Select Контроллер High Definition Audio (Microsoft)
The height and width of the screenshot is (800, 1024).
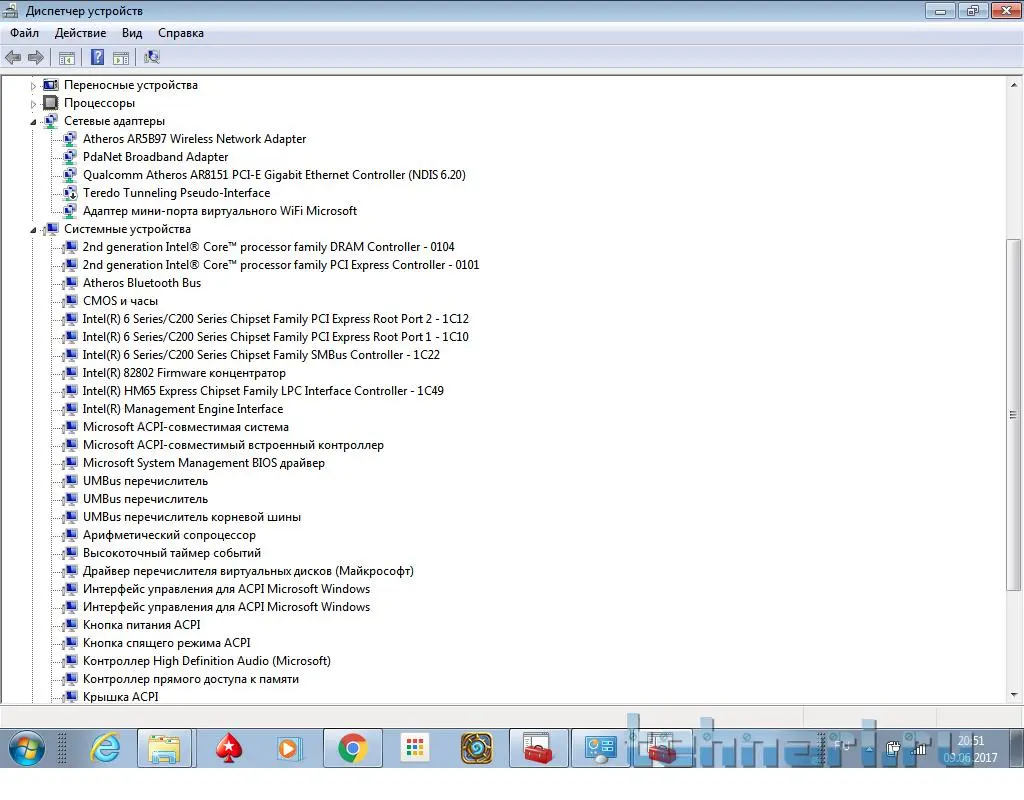coord(207,661)
